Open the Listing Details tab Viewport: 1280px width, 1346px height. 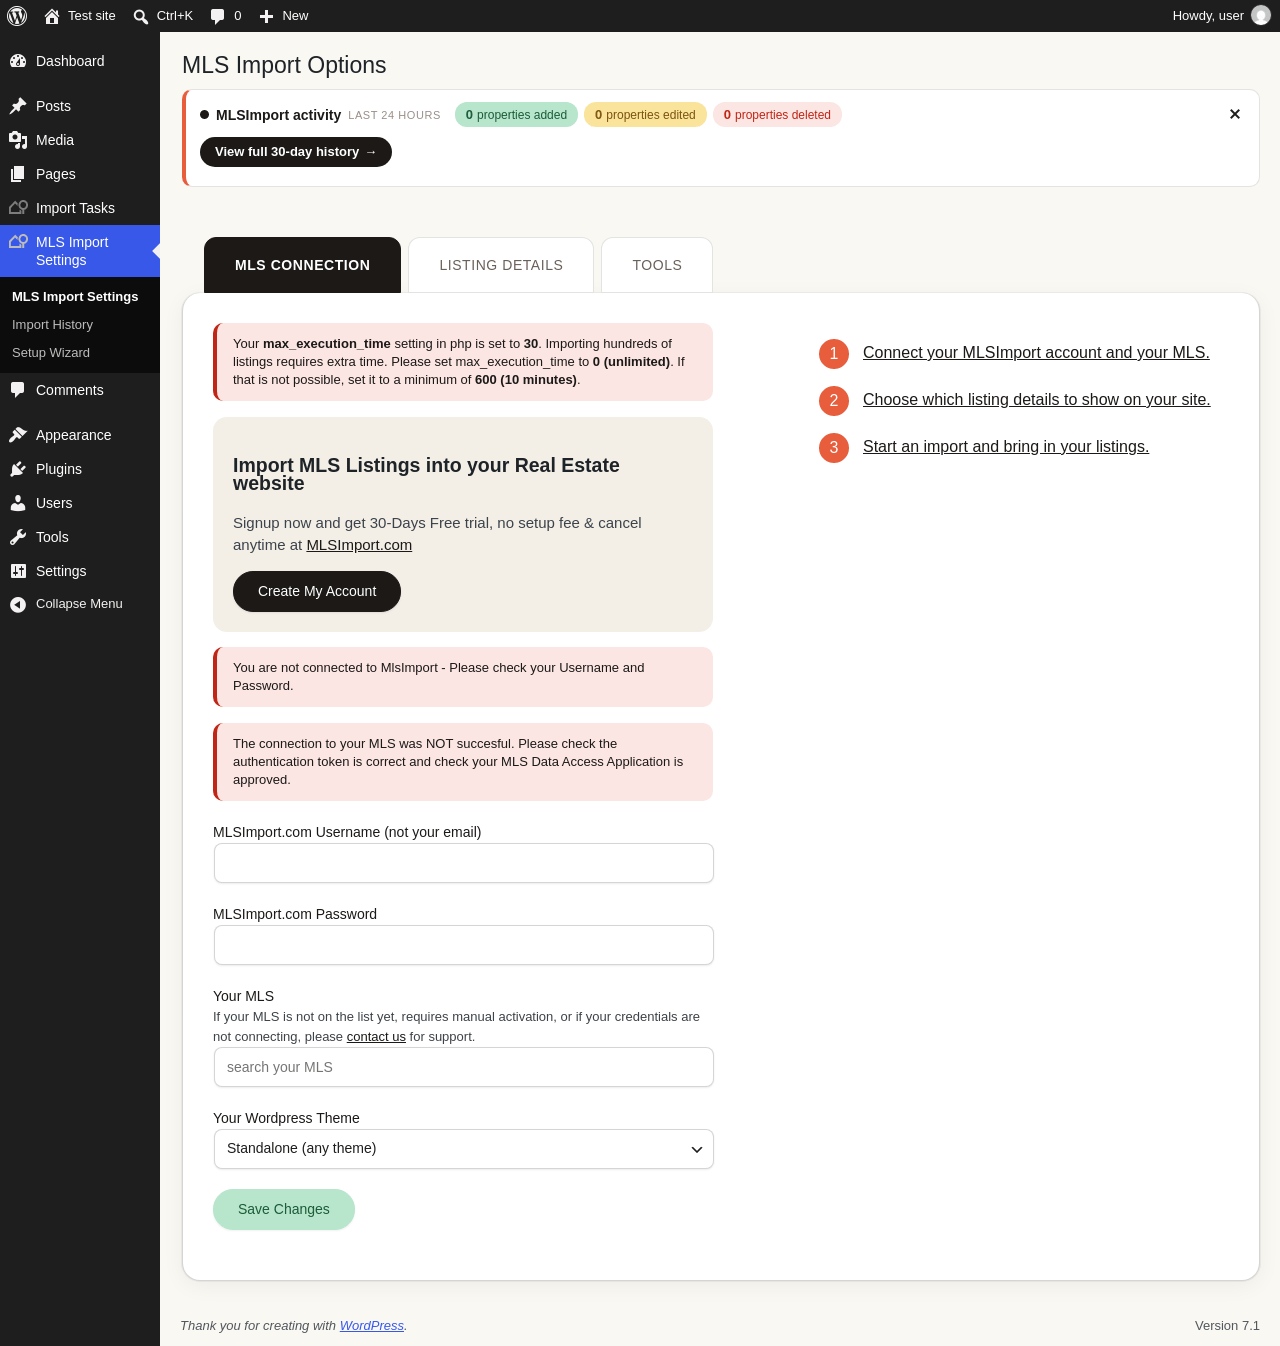501,265
